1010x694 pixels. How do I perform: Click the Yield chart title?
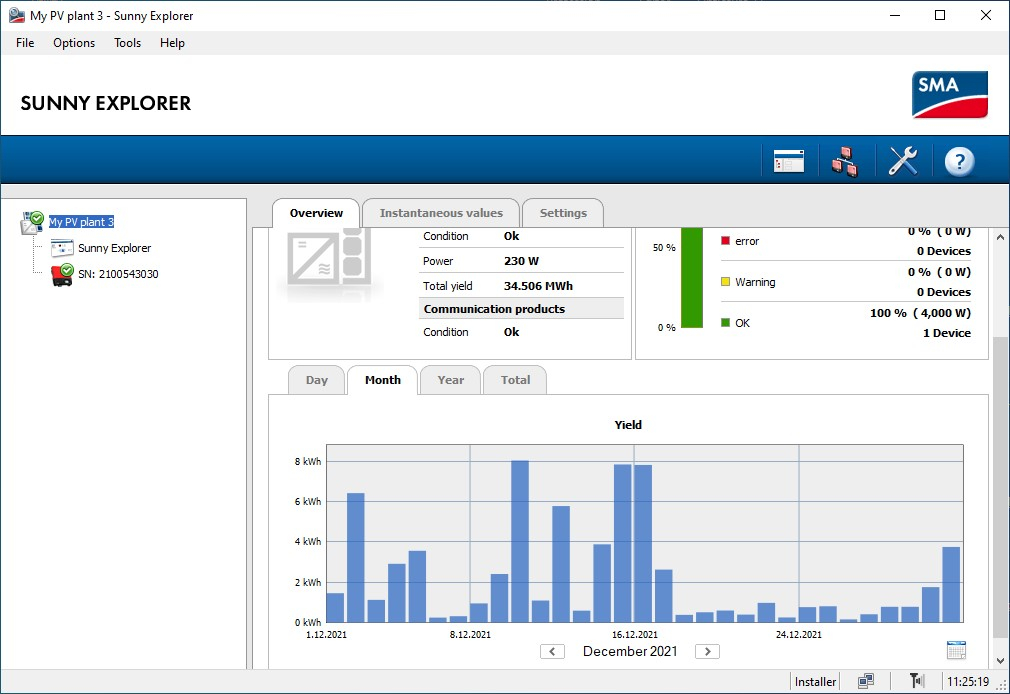[628, 425]
